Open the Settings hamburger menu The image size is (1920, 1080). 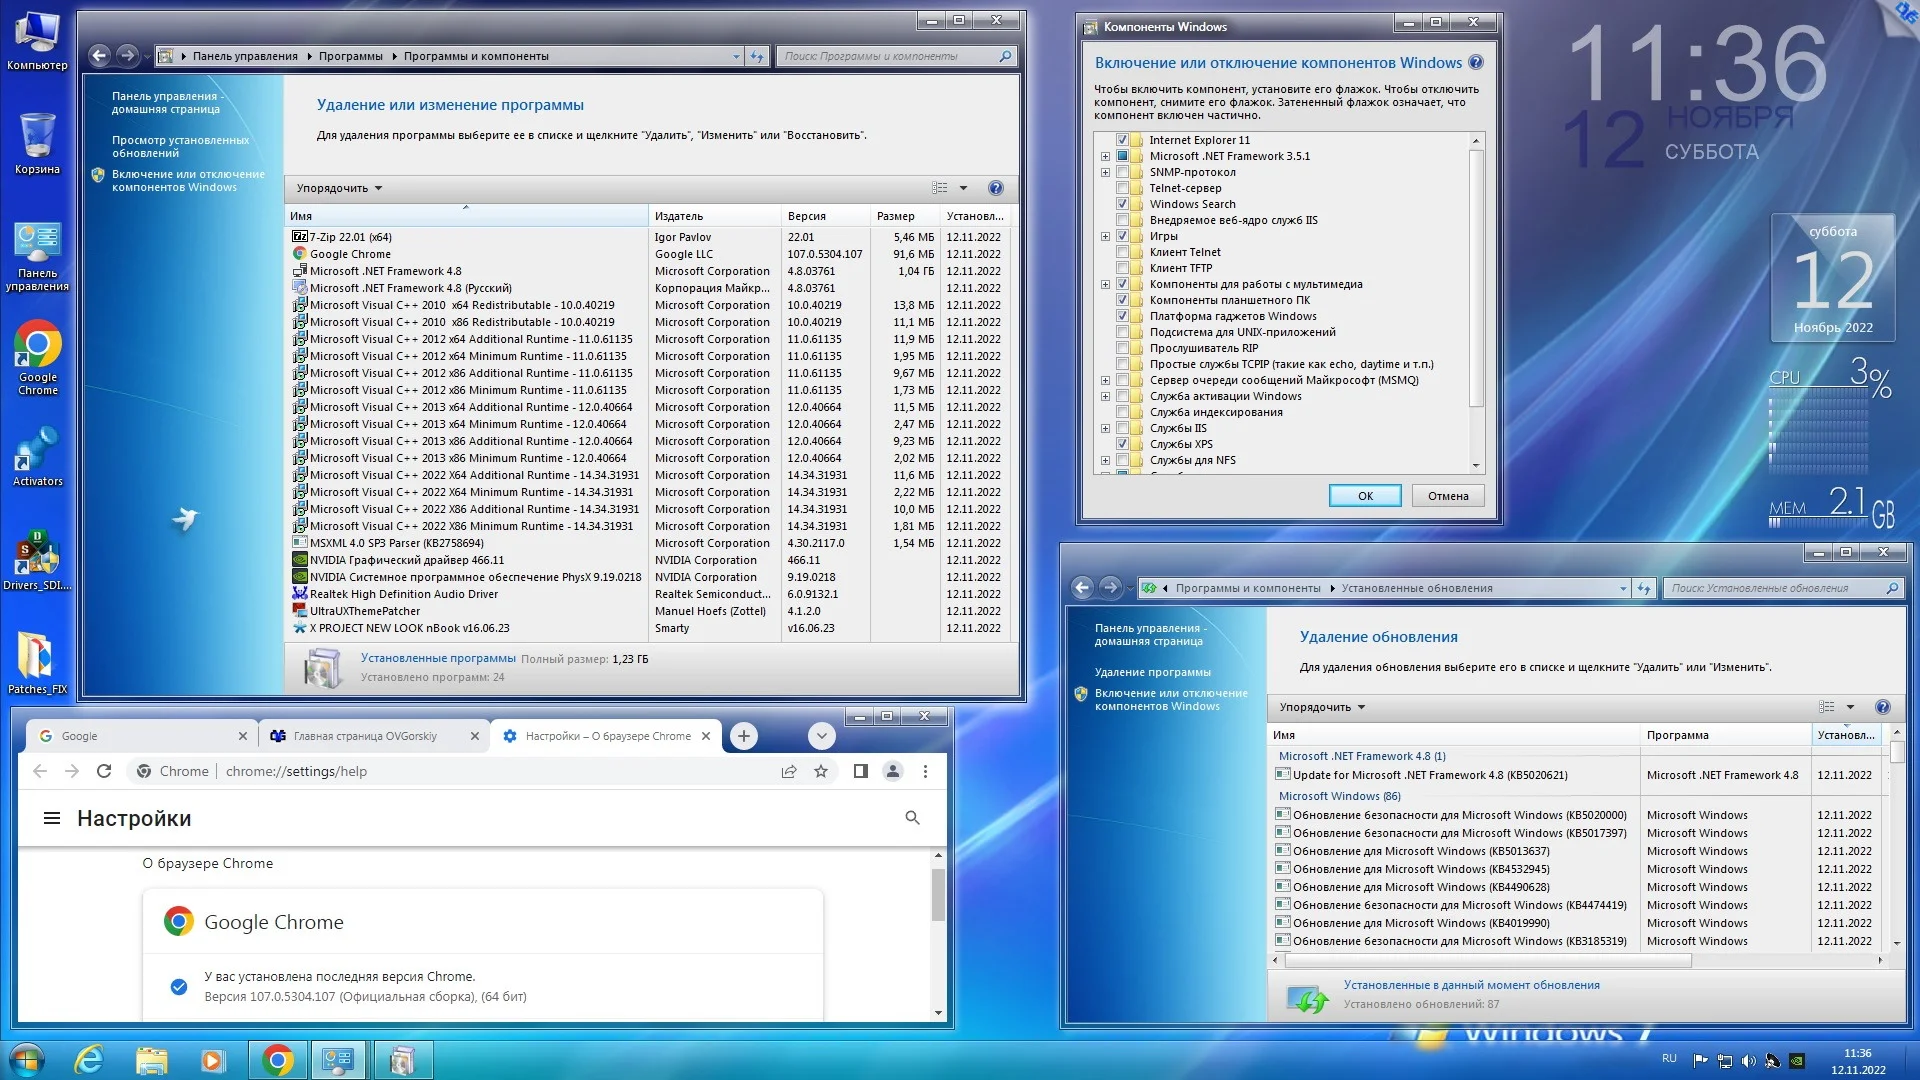(52, 818)
